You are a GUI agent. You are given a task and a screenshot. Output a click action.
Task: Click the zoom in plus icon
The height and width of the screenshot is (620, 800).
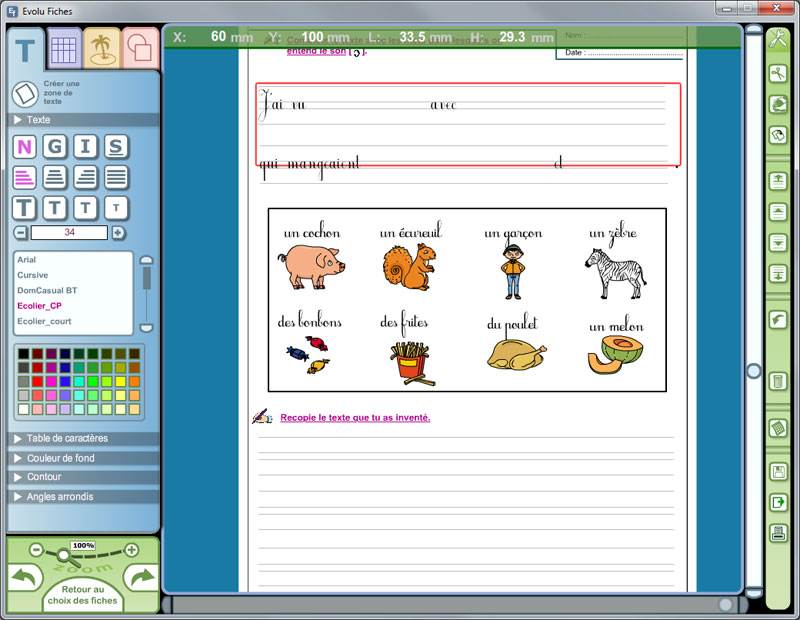[131, 550]
